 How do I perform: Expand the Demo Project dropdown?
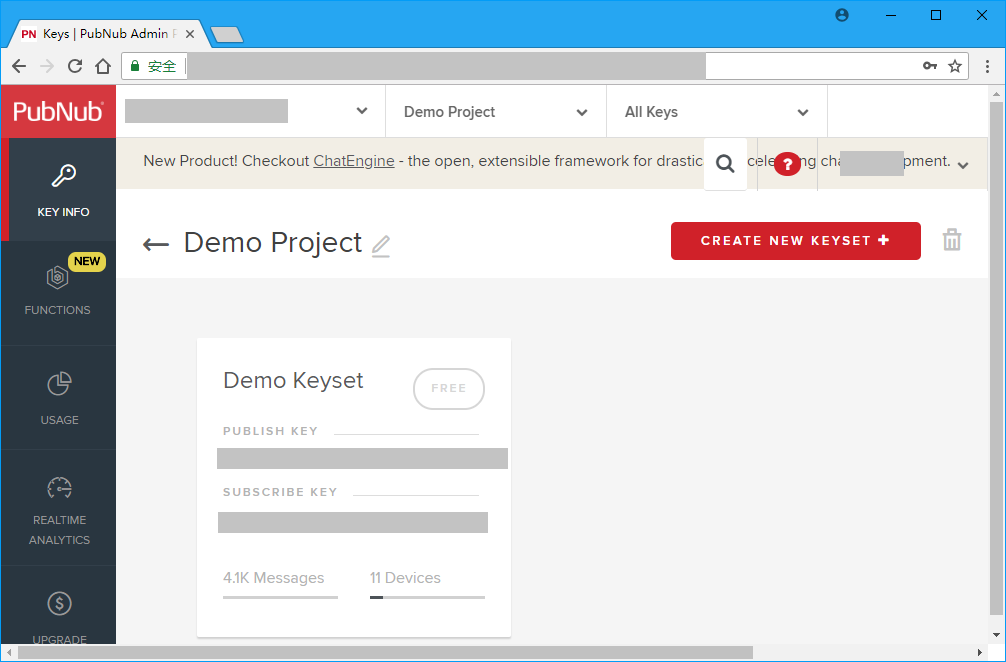pos(582,112)
